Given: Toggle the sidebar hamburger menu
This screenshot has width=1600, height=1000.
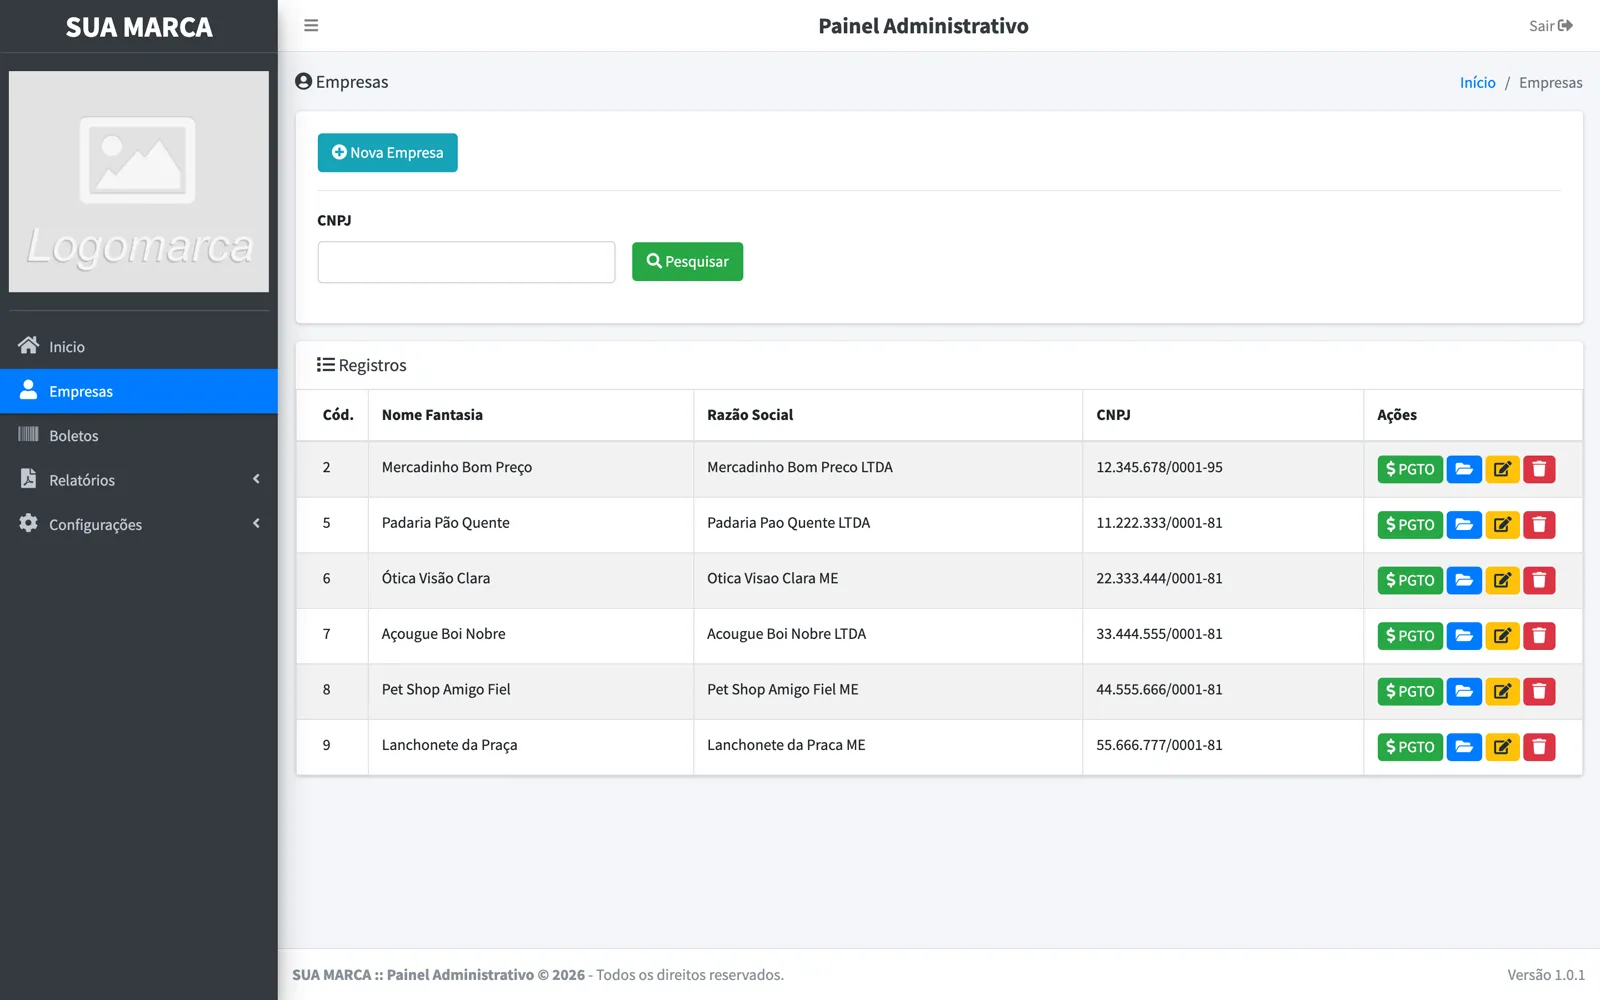Looking at the screenshot, I should pos(311,26).
